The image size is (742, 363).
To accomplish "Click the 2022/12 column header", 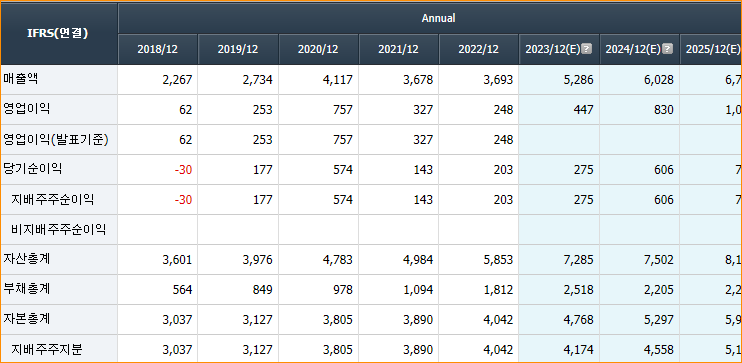I will point(478,49).
